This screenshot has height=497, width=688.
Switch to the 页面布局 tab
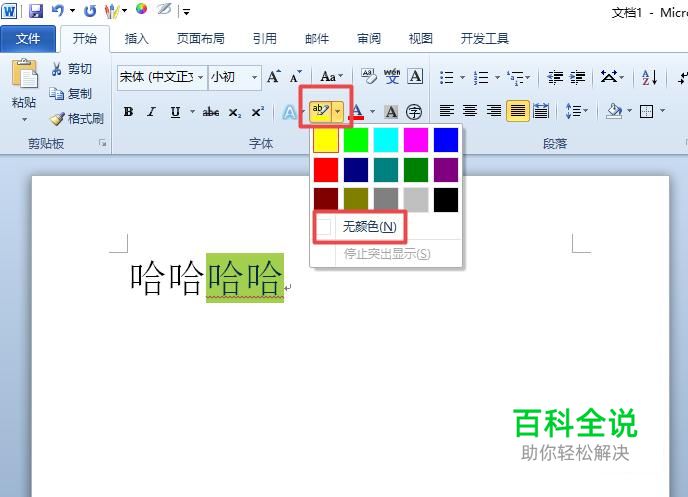point(201,39)
